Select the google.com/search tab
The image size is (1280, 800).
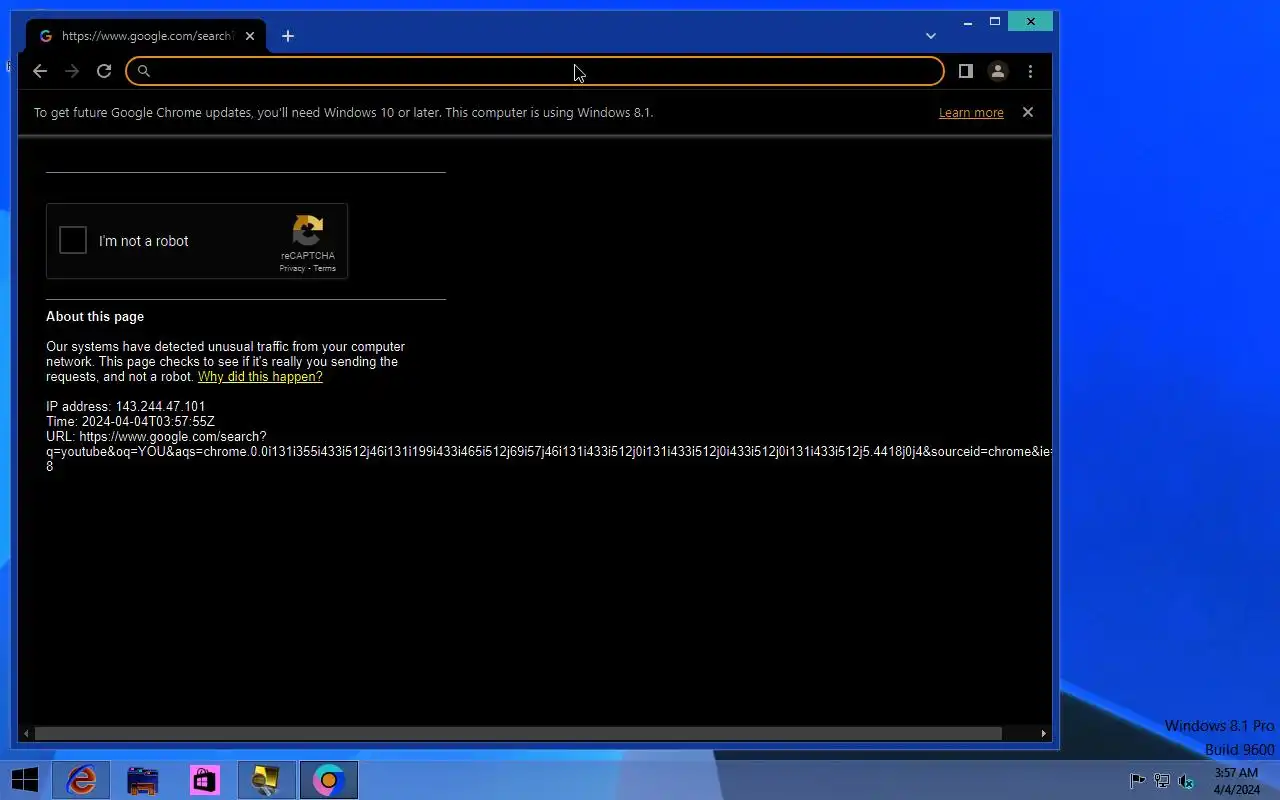pos(146,36)
